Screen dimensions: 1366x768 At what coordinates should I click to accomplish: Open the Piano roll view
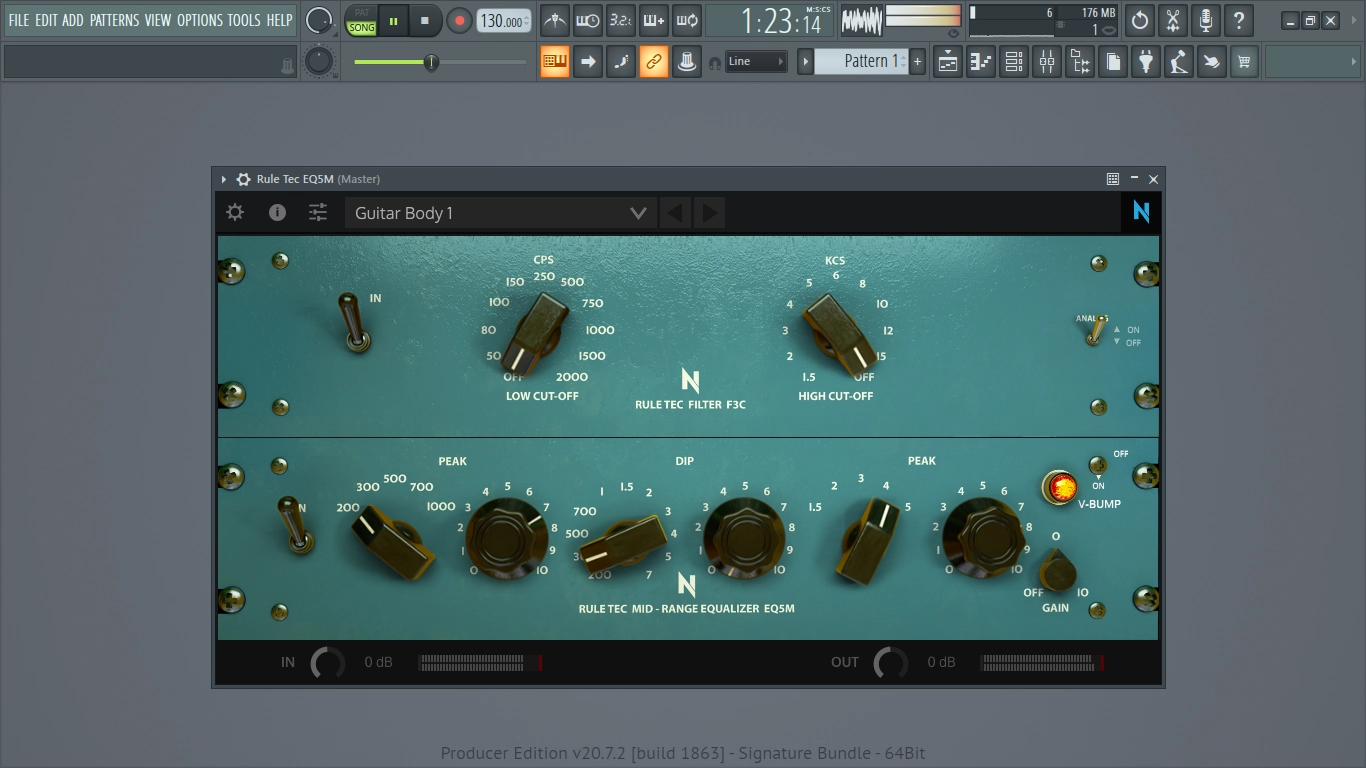coord(981,62)
